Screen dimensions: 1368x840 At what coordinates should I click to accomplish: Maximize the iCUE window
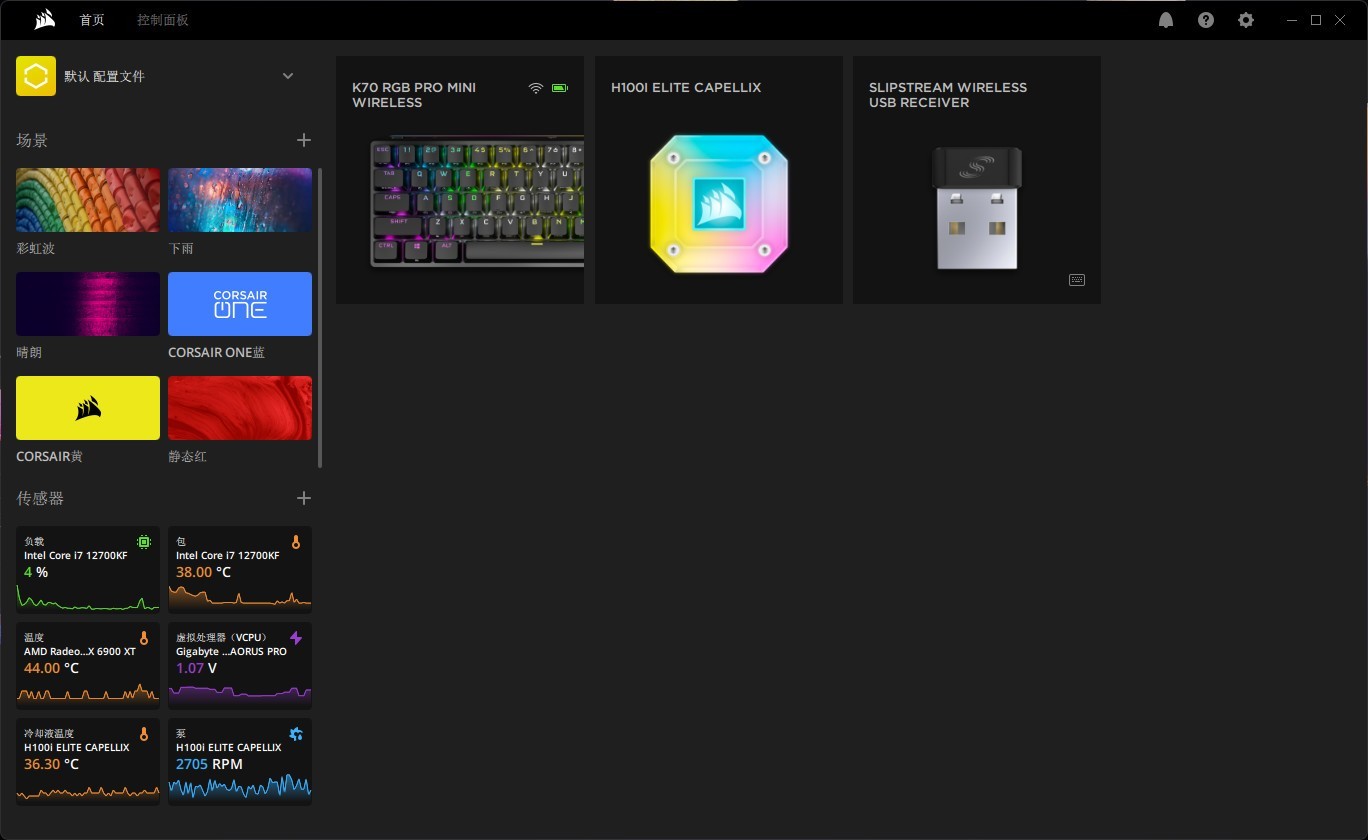pos(1316,20)
